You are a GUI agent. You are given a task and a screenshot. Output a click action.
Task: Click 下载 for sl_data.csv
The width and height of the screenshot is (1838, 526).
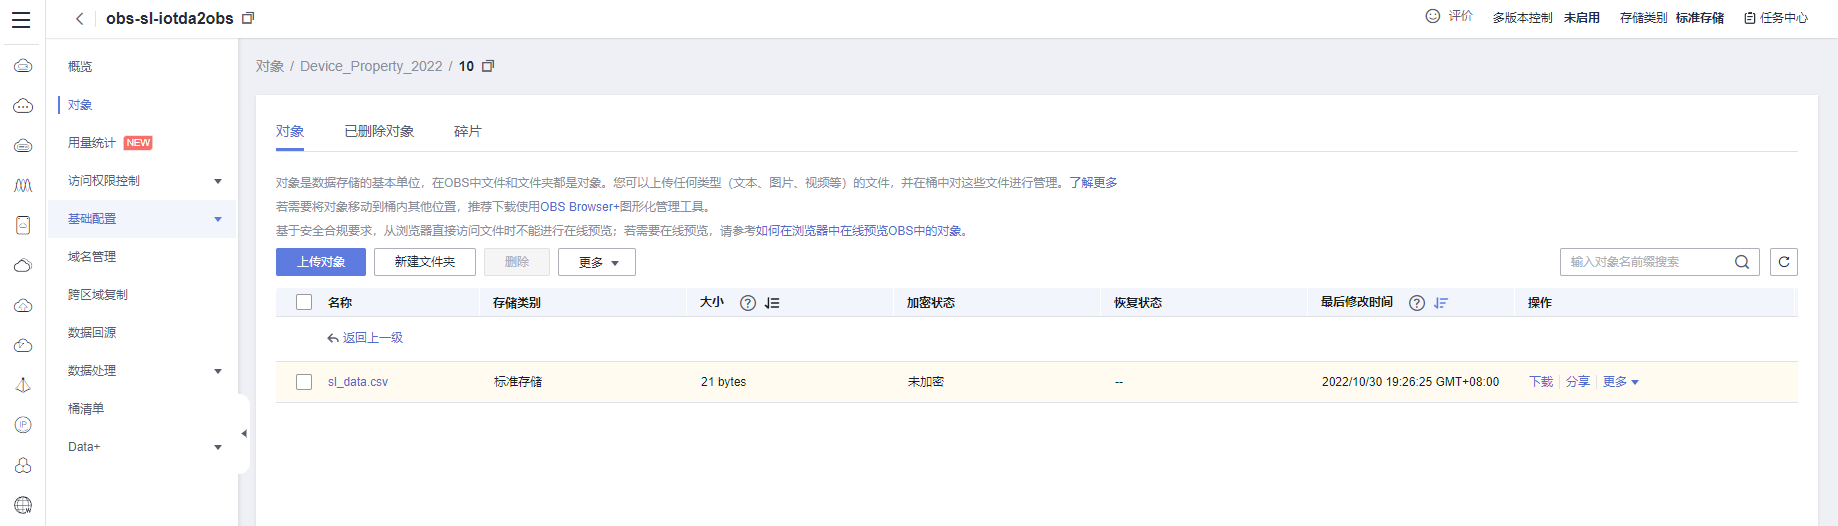(x=1541, y=382)
